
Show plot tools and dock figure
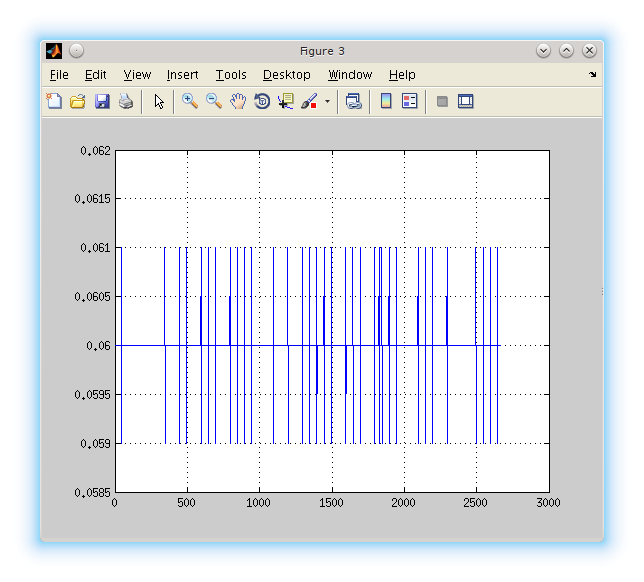tap(466, 101)
